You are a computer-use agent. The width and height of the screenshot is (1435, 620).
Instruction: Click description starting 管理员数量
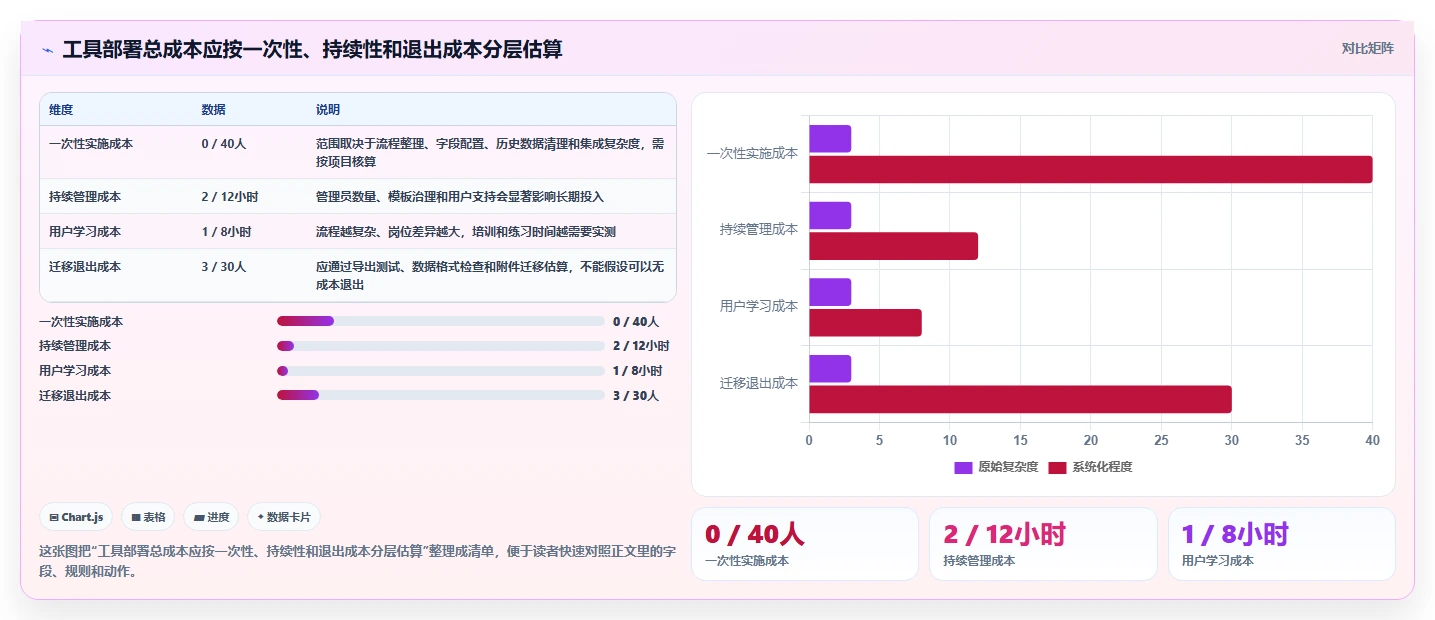(x=460, y=197)
